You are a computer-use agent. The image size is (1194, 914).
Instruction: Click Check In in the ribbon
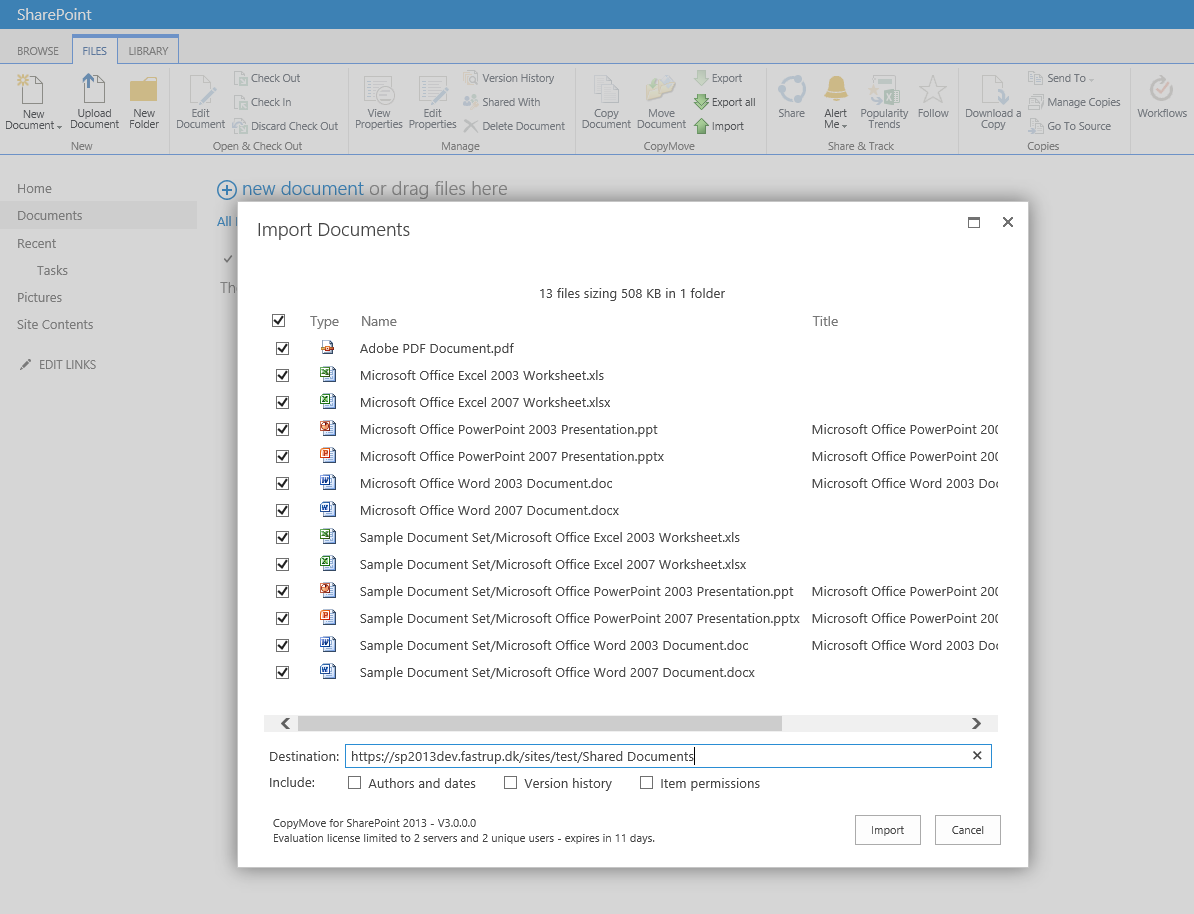[x=262, y=102]
